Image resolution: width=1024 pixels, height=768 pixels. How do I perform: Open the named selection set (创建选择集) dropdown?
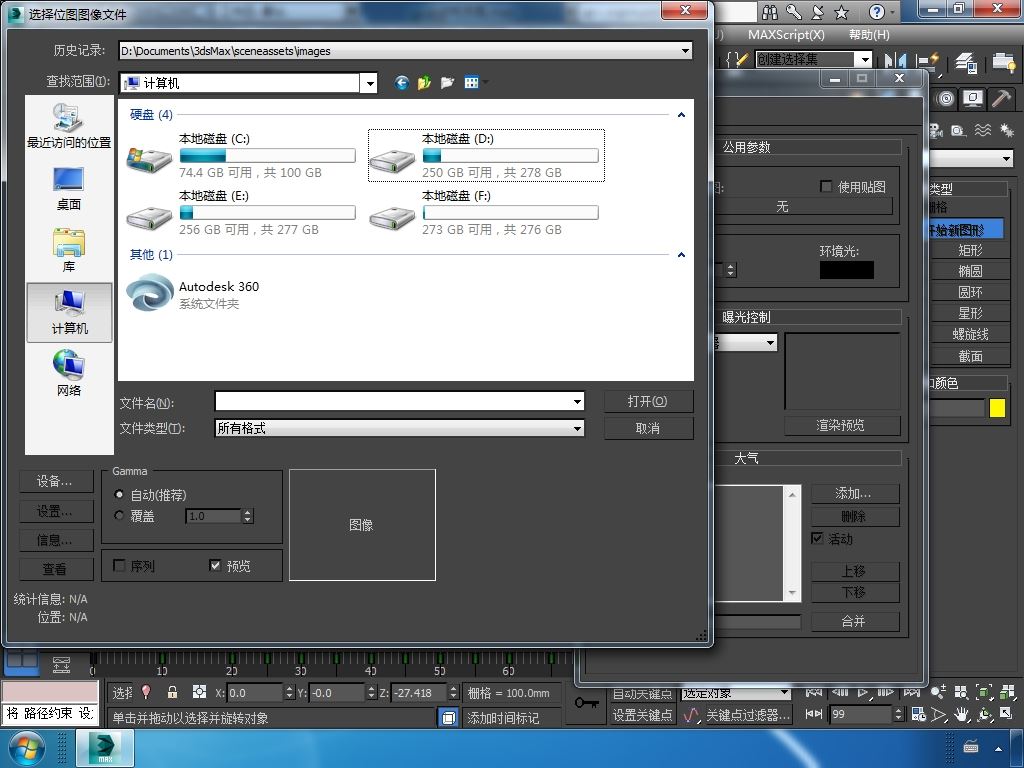pos(865,59)
